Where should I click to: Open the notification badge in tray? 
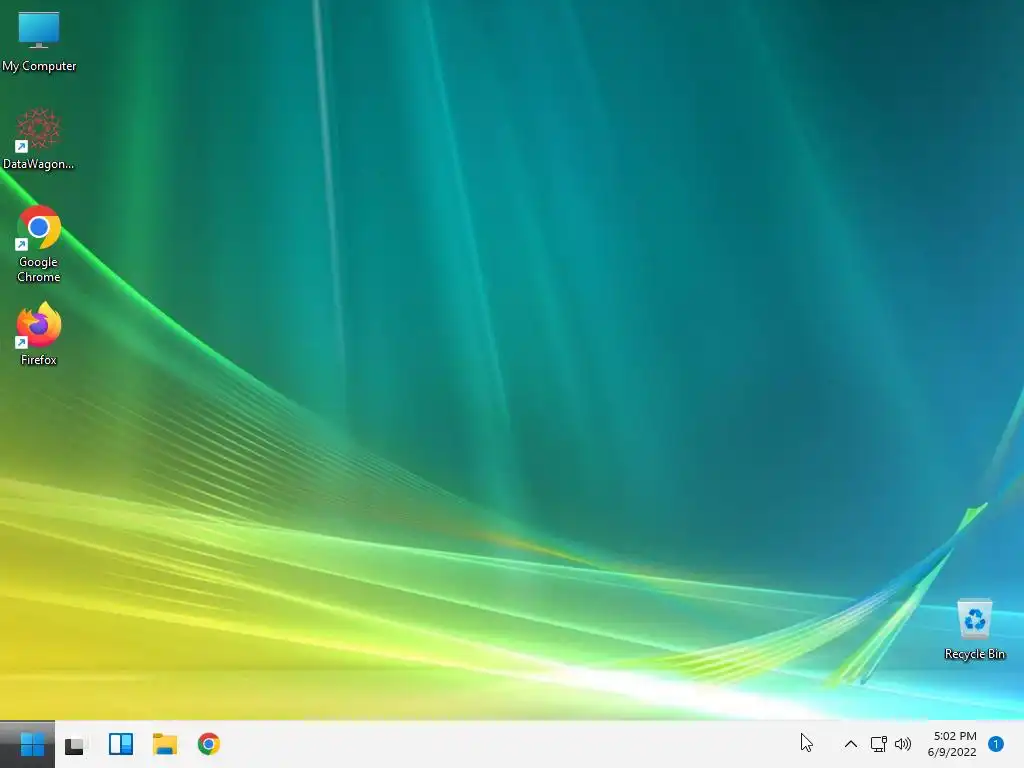(x=995, y=744)
